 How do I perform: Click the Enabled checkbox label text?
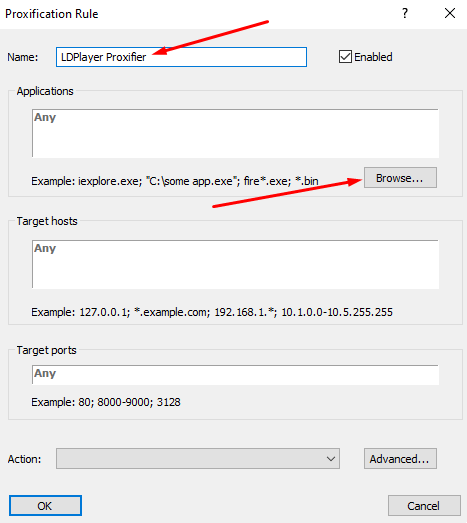(373, 57)
